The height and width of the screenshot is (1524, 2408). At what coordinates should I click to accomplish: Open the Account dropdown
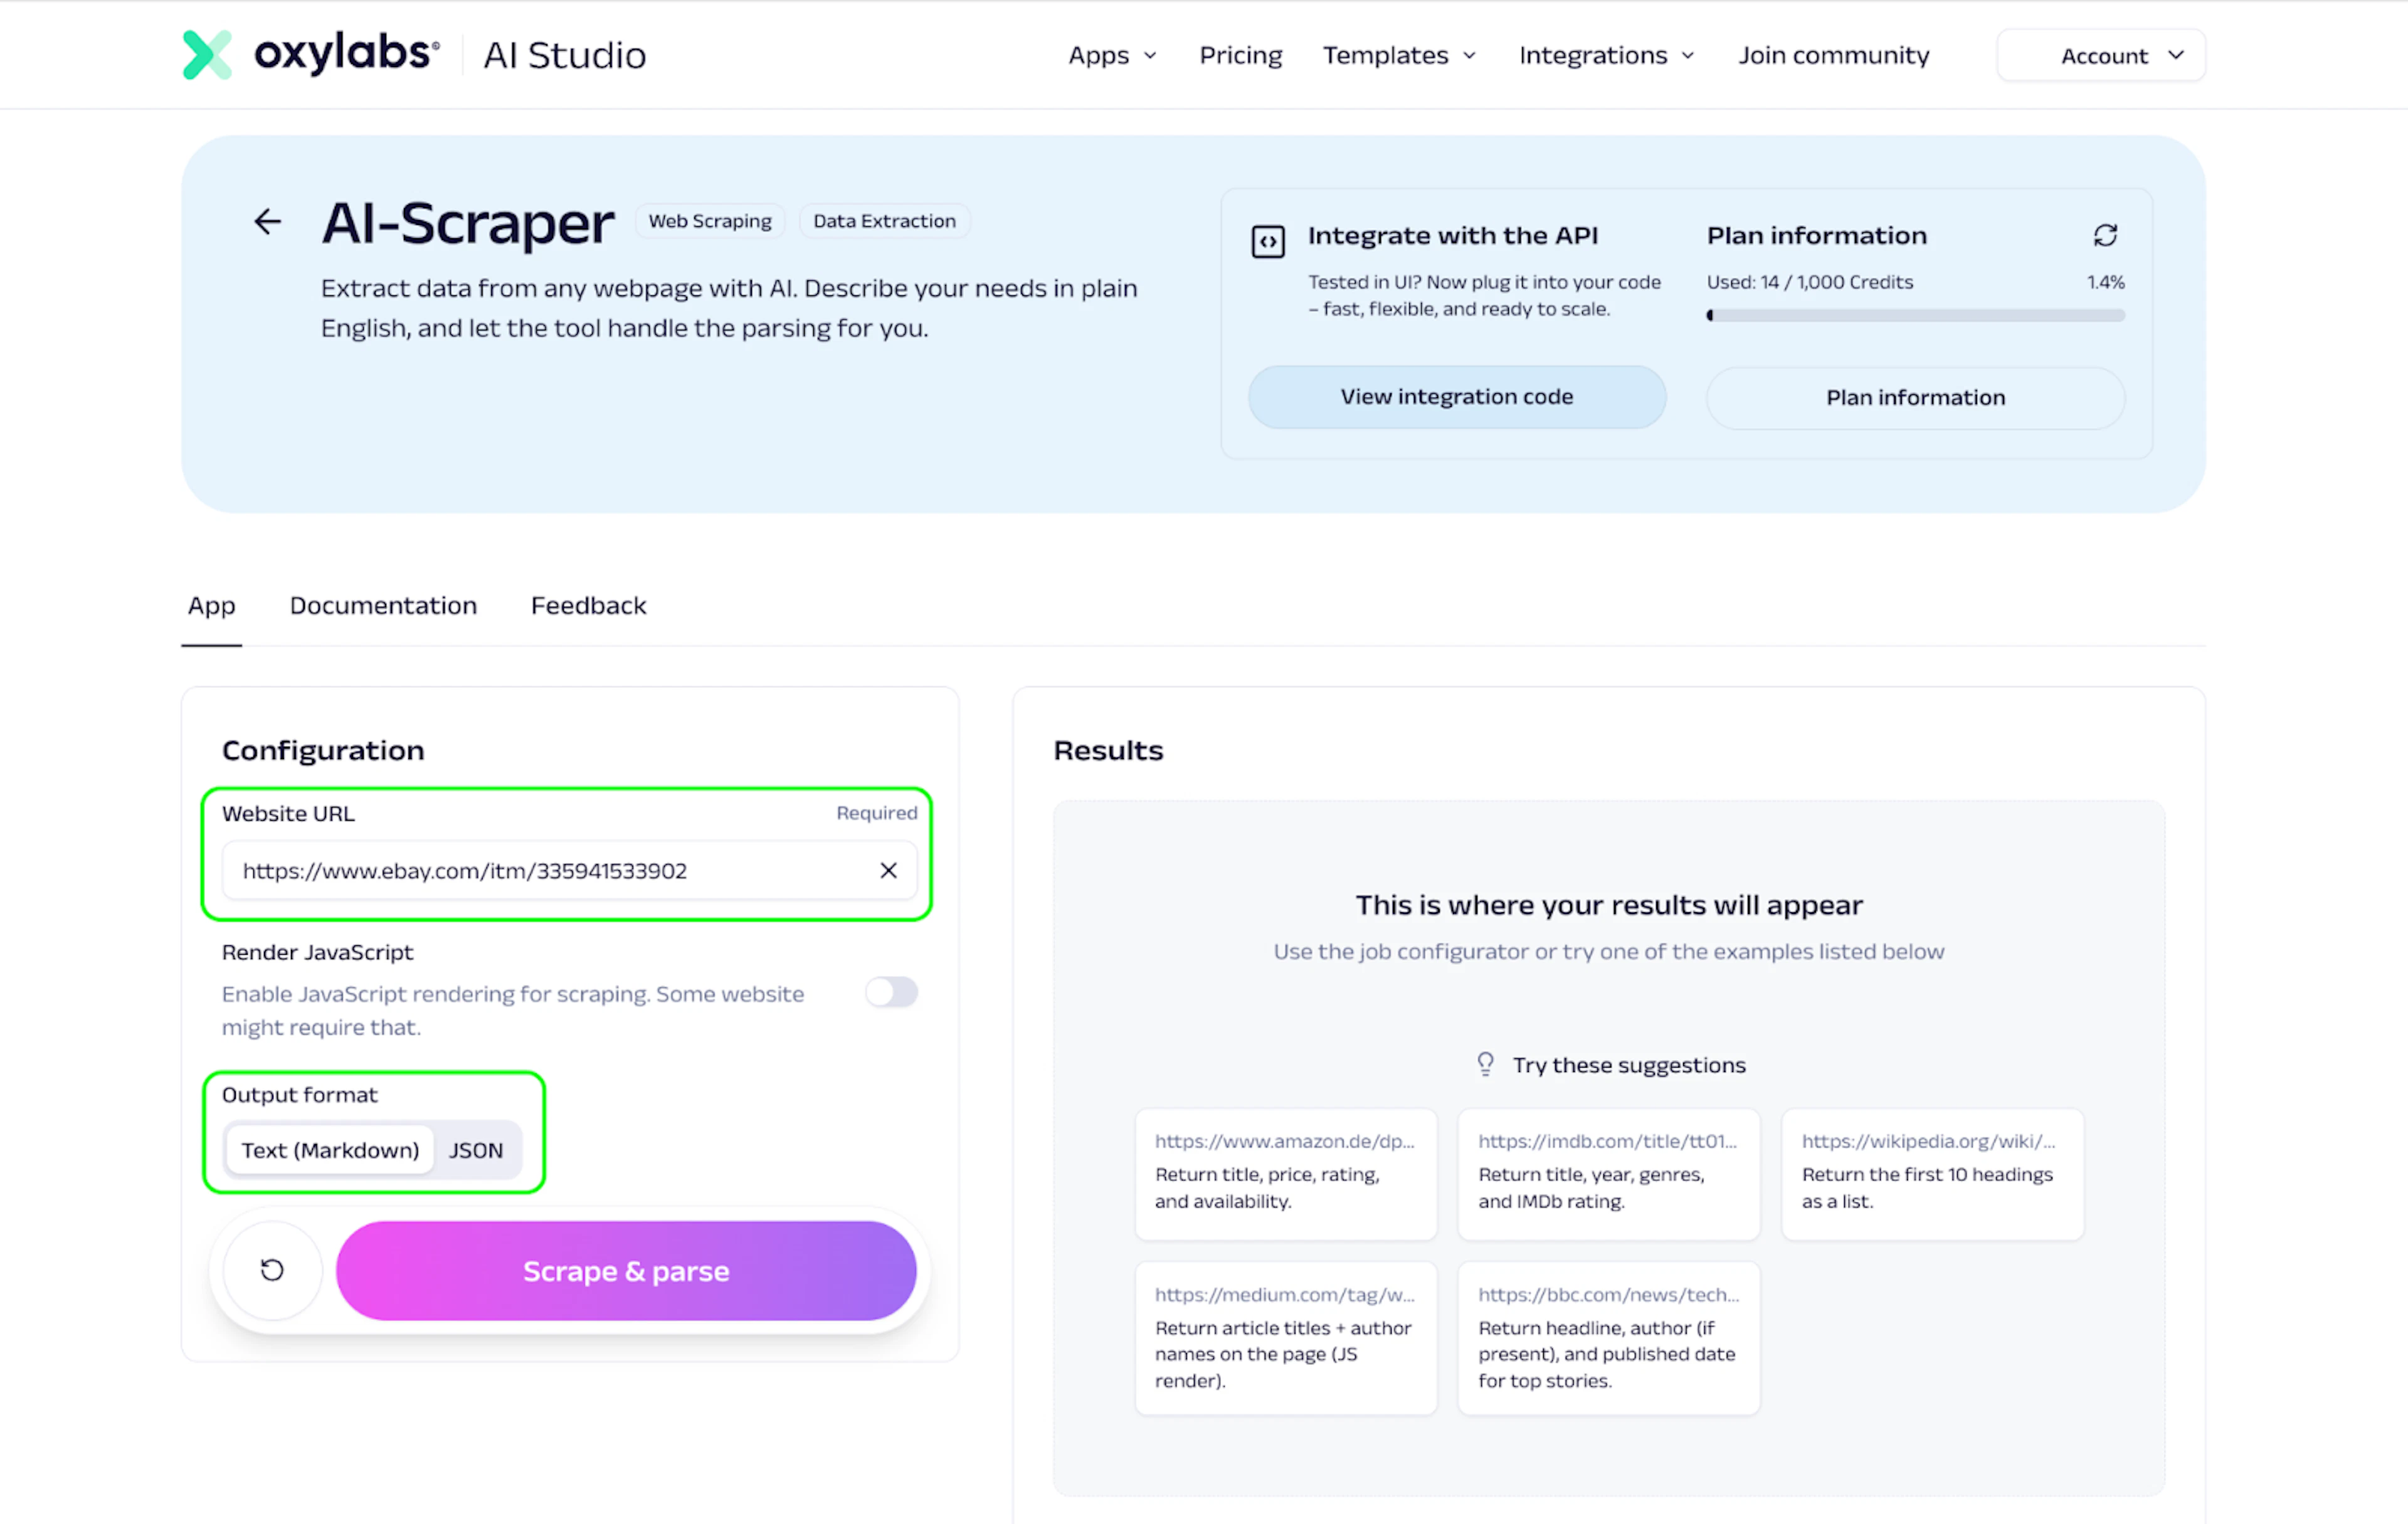(2101, 55)
